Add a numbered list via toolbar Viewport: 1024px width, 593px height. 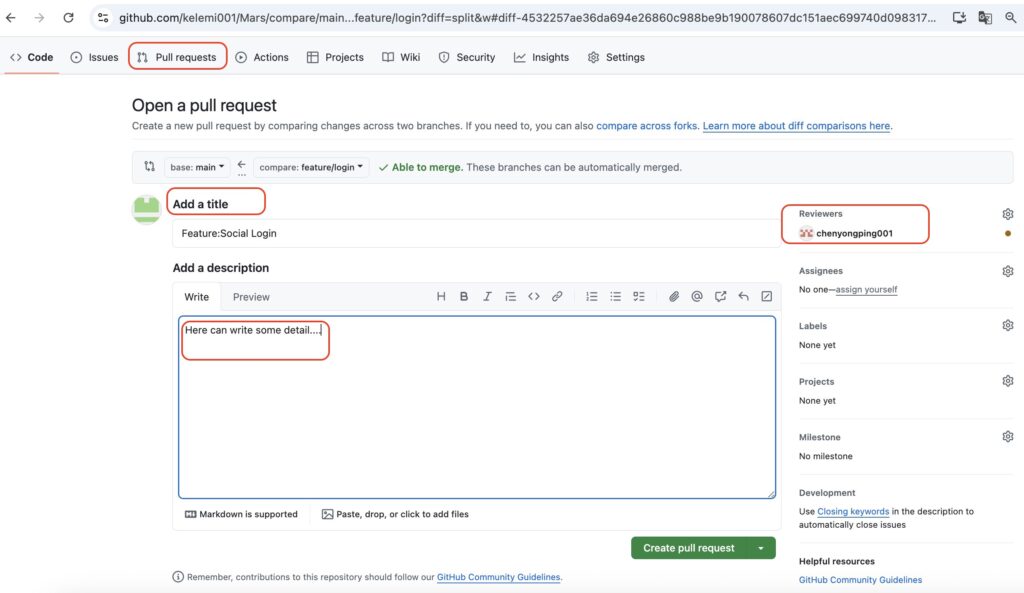click(x=592, y=297)
